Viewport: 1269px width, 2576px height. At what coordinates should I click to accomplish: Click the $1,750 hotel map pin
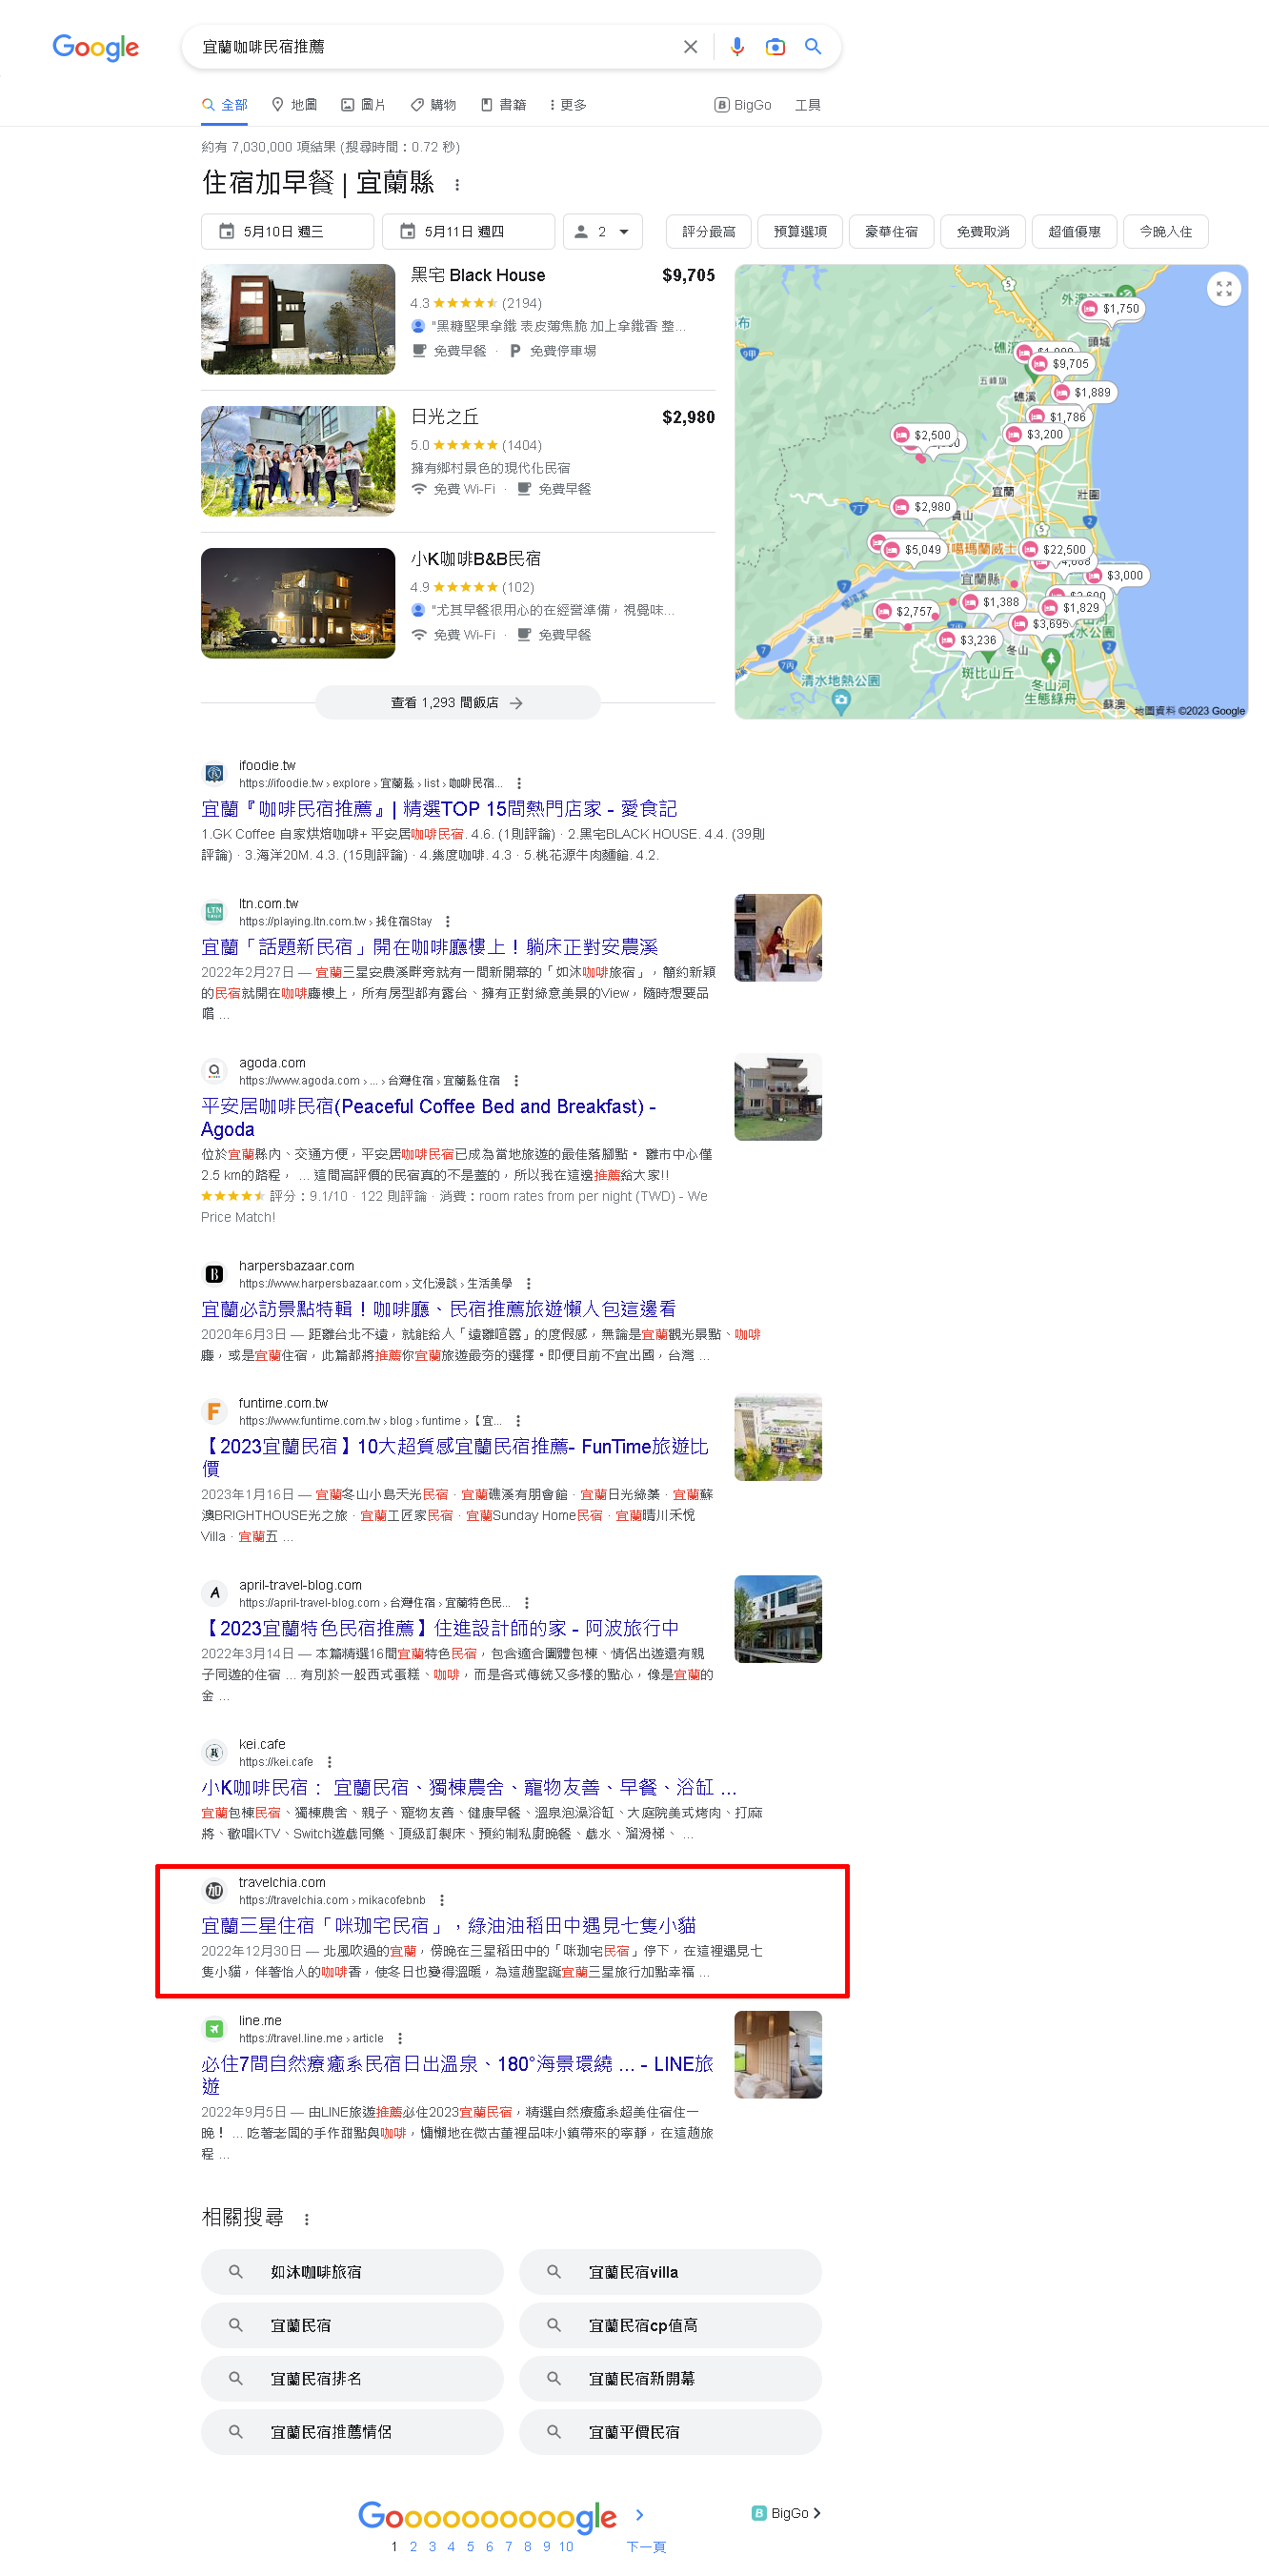[x=1111, y=309]
